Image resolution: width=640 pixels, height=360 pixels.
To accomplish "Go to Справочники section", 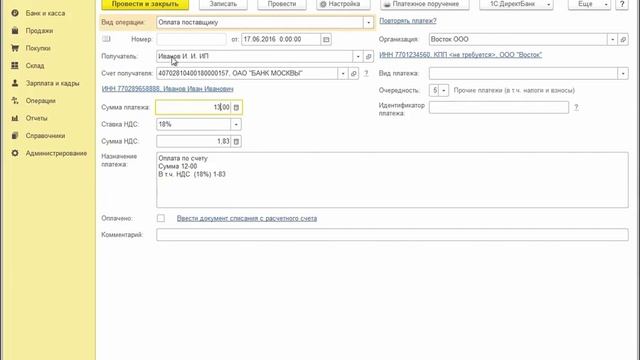I will (x=45, y=136).
